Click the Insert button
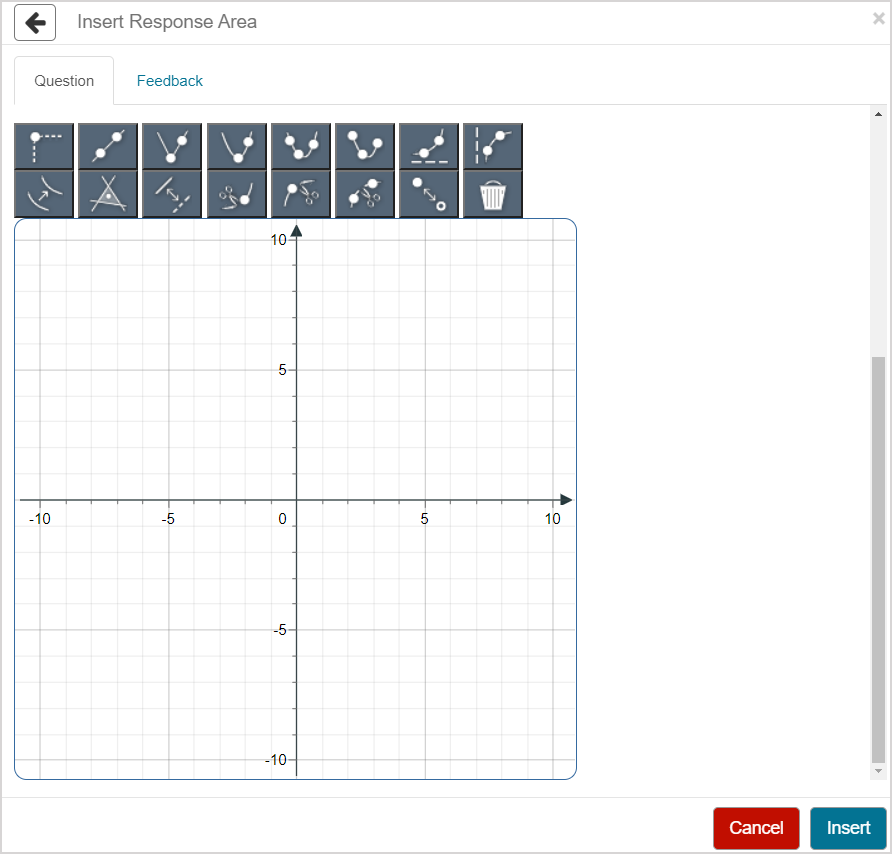892x854 pixels. click(848, 828)
